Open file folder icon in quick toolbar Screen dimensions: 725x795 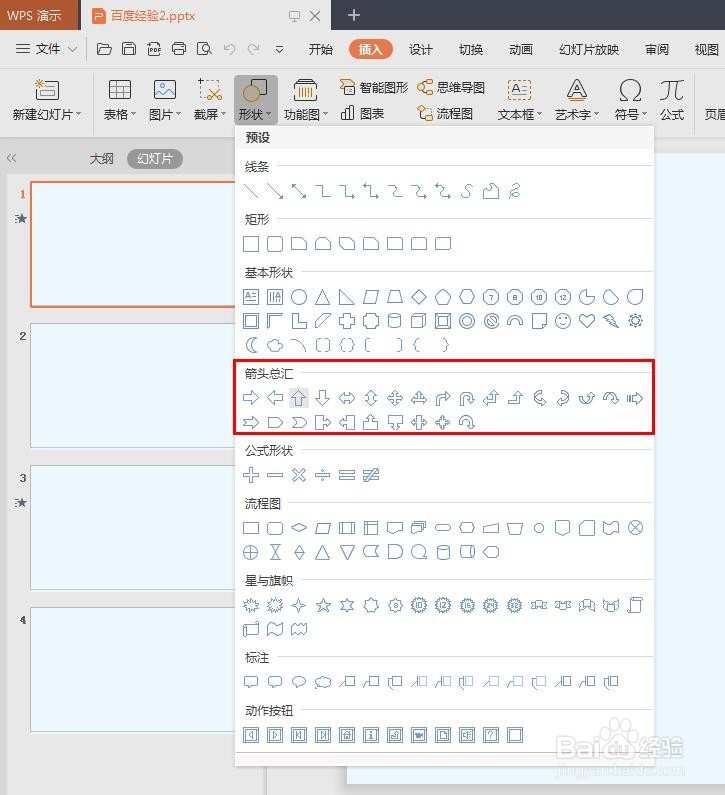(x=104, y=49)
